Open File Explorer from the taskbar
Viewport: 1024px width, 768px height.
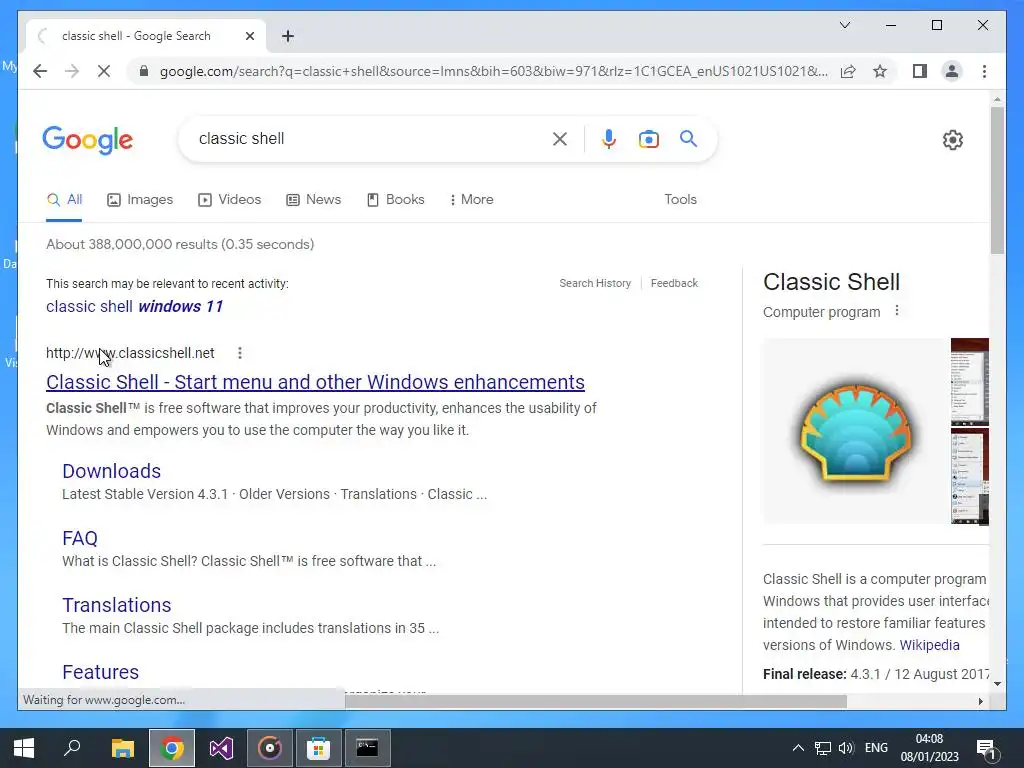(122, 748)
